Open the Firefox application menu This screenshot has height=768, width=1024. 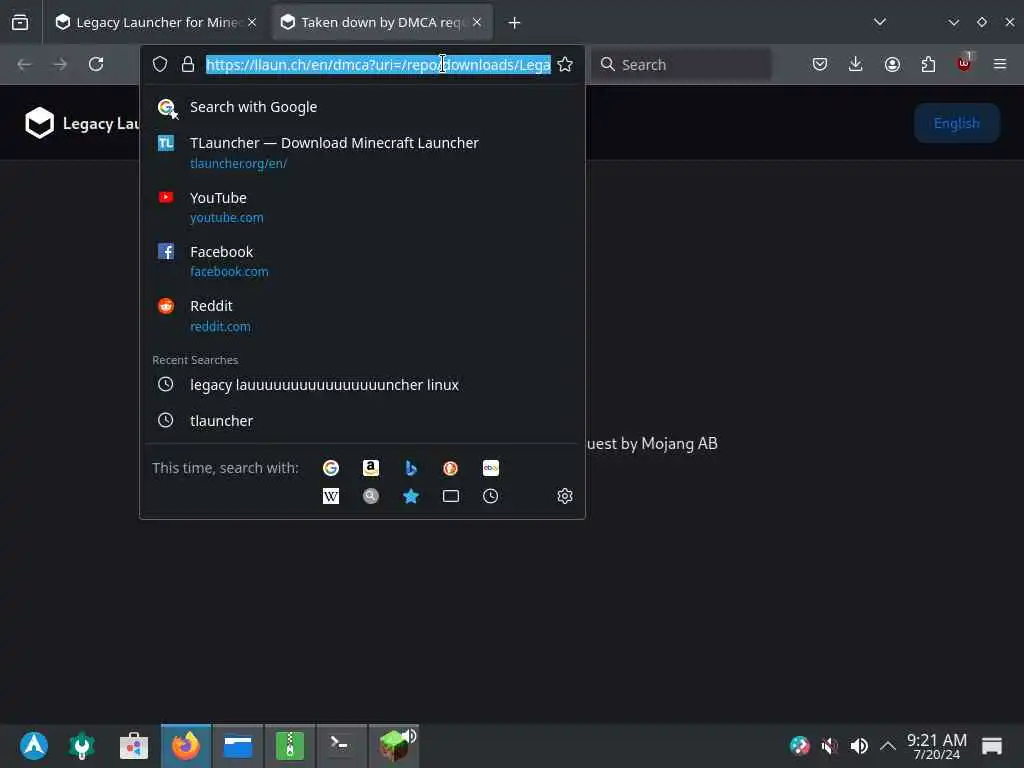[x=1000, y=64]
